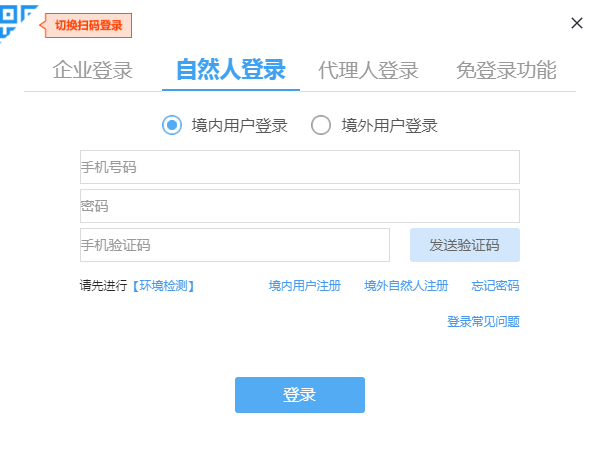
Task: Select the 自然人登录 tab
Action: pyautogui.click(x=231, y=70)
